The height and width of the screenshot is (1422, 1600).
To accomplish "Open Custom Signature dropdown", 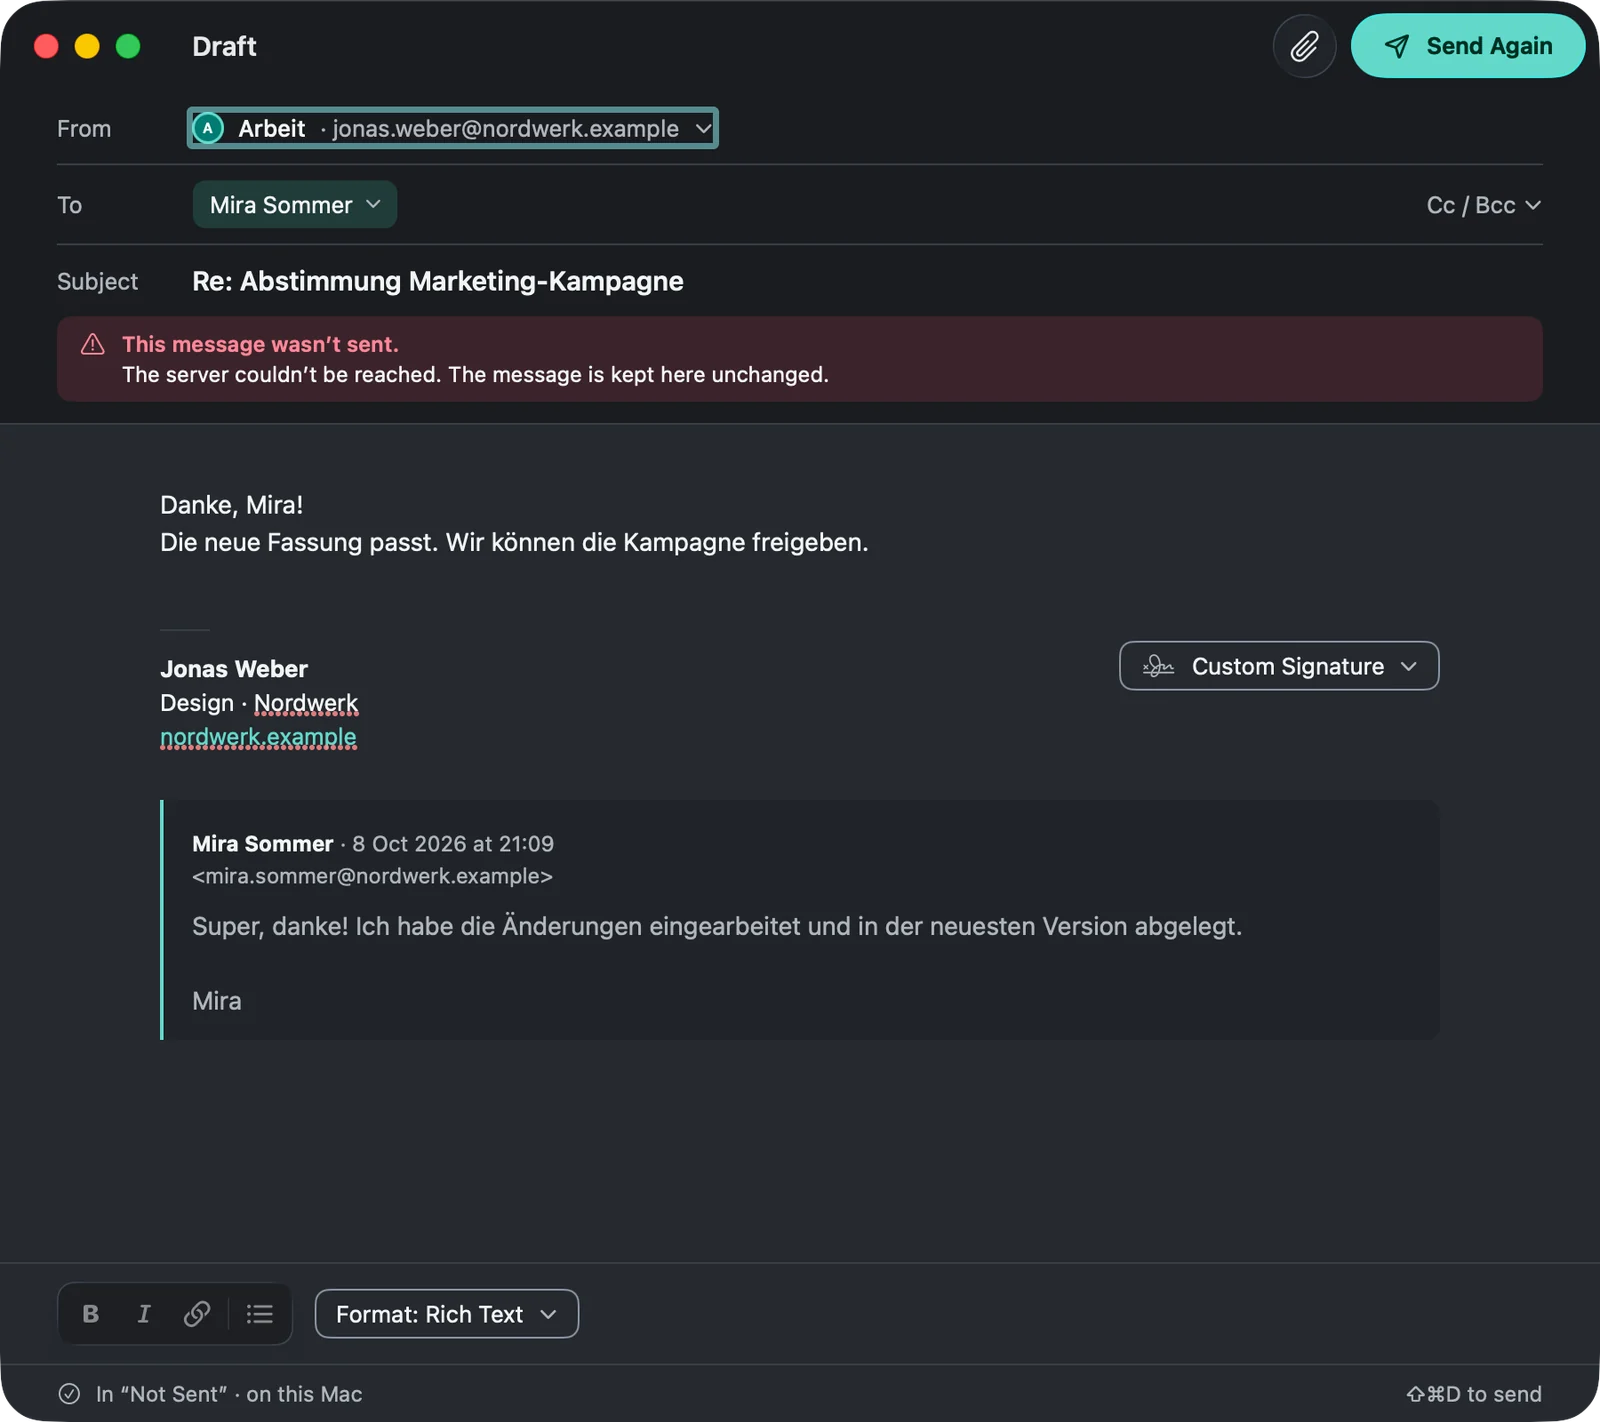I will [x=1279, y=666].
